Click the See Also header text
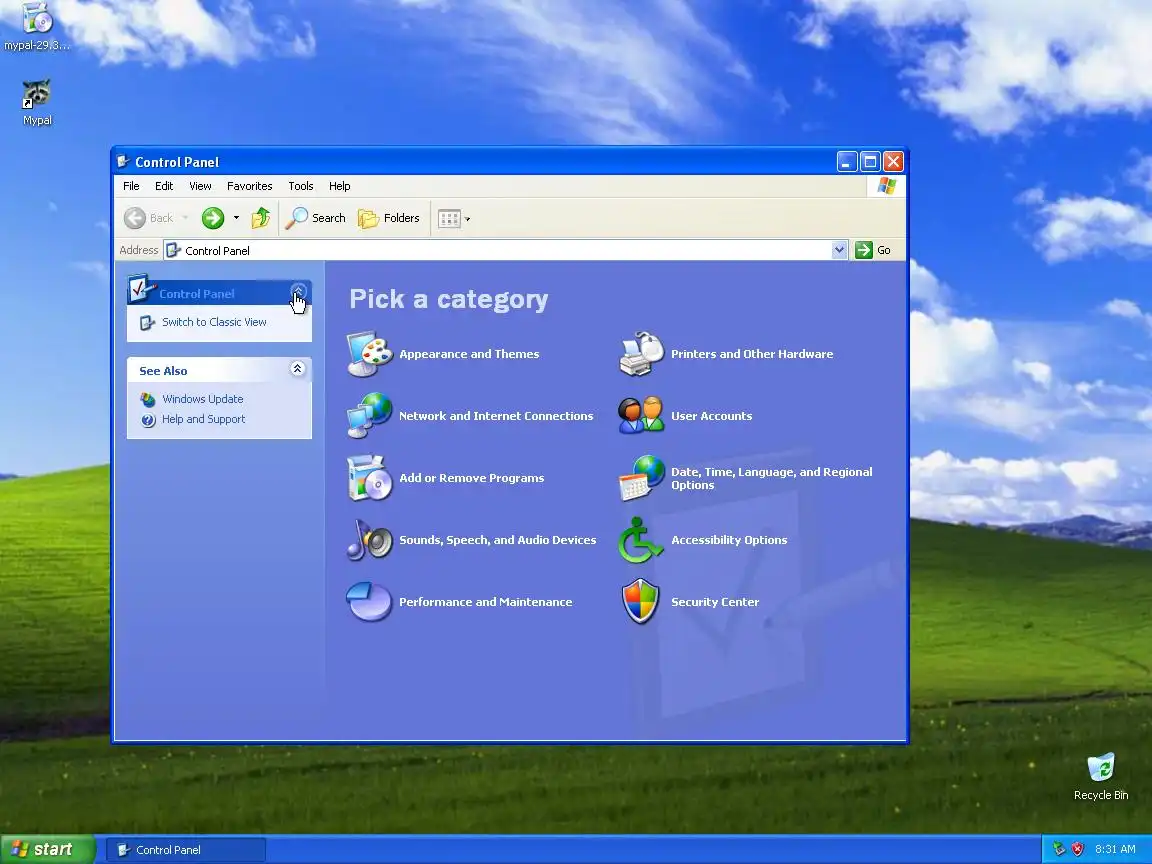1152x864 pixels. pos(163,371)
